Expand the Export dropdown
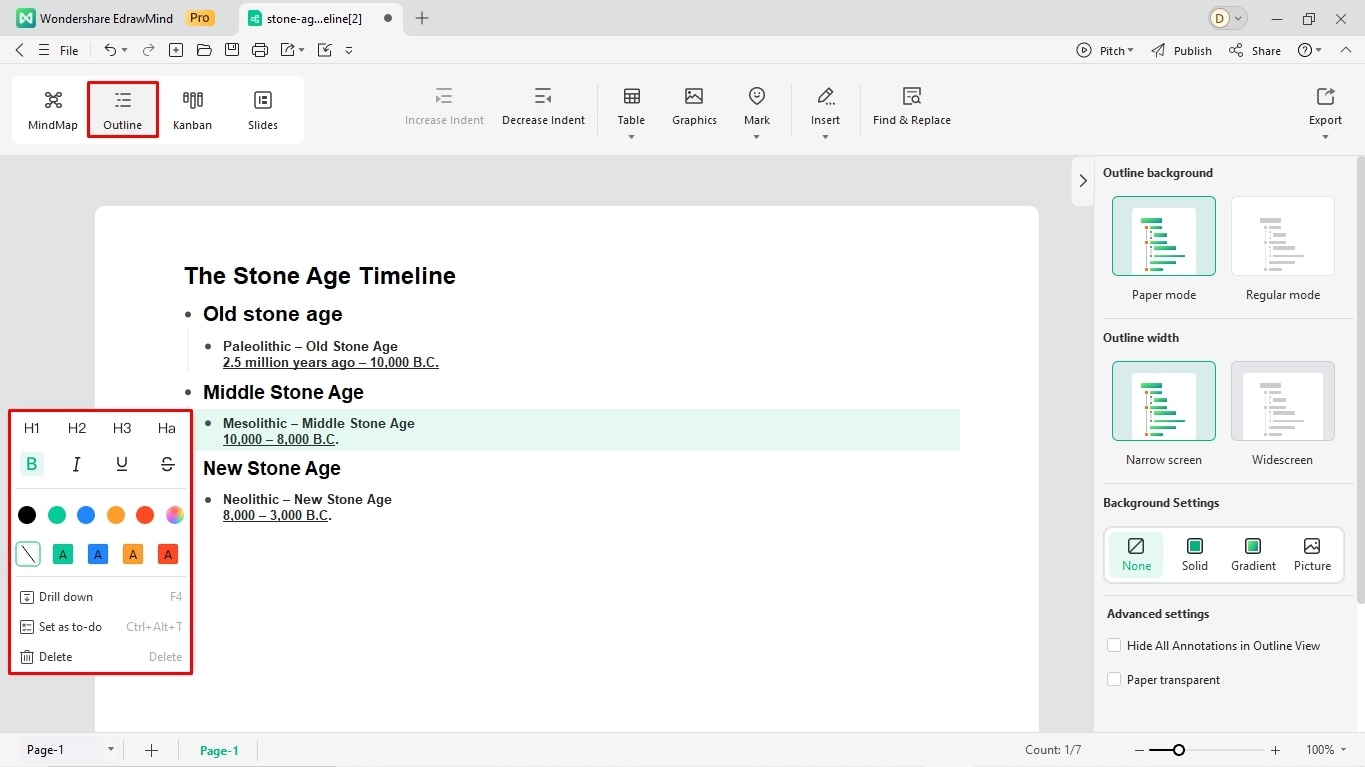The image size is (1365, 767). point(1325,136)
